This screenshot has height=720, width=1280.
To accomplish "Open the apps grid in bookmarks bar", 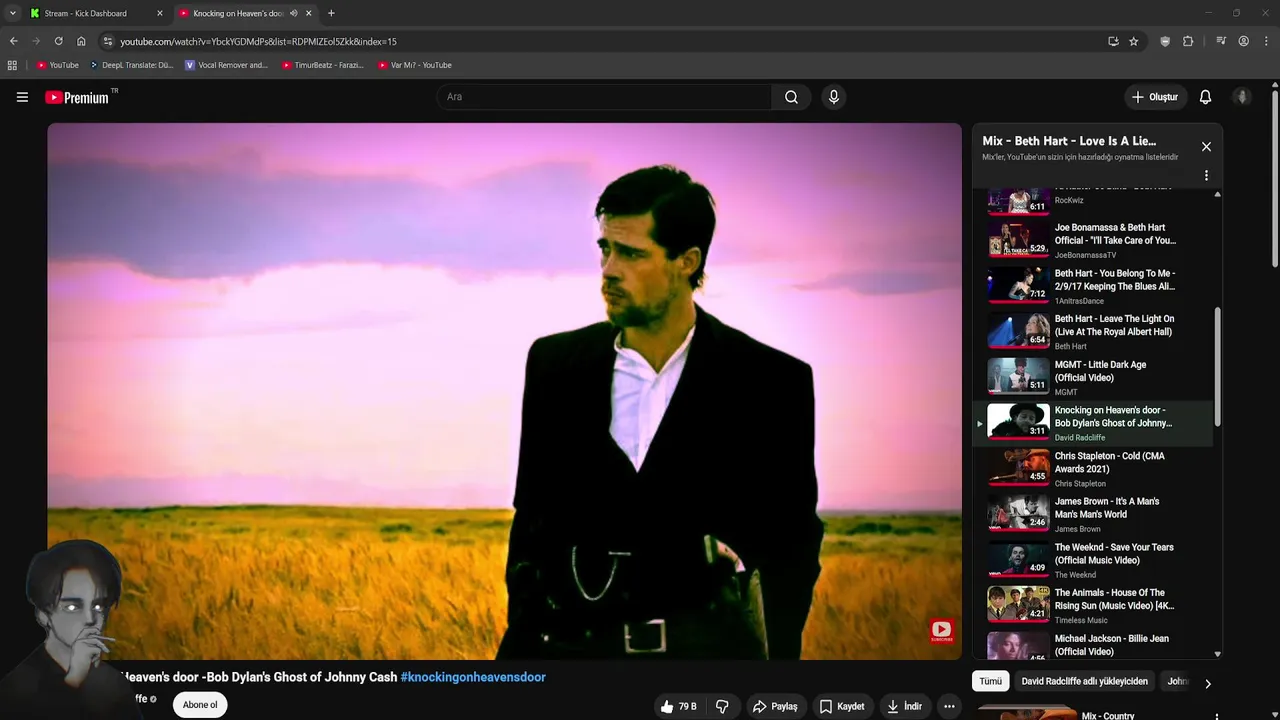I will tap(12, 65).
